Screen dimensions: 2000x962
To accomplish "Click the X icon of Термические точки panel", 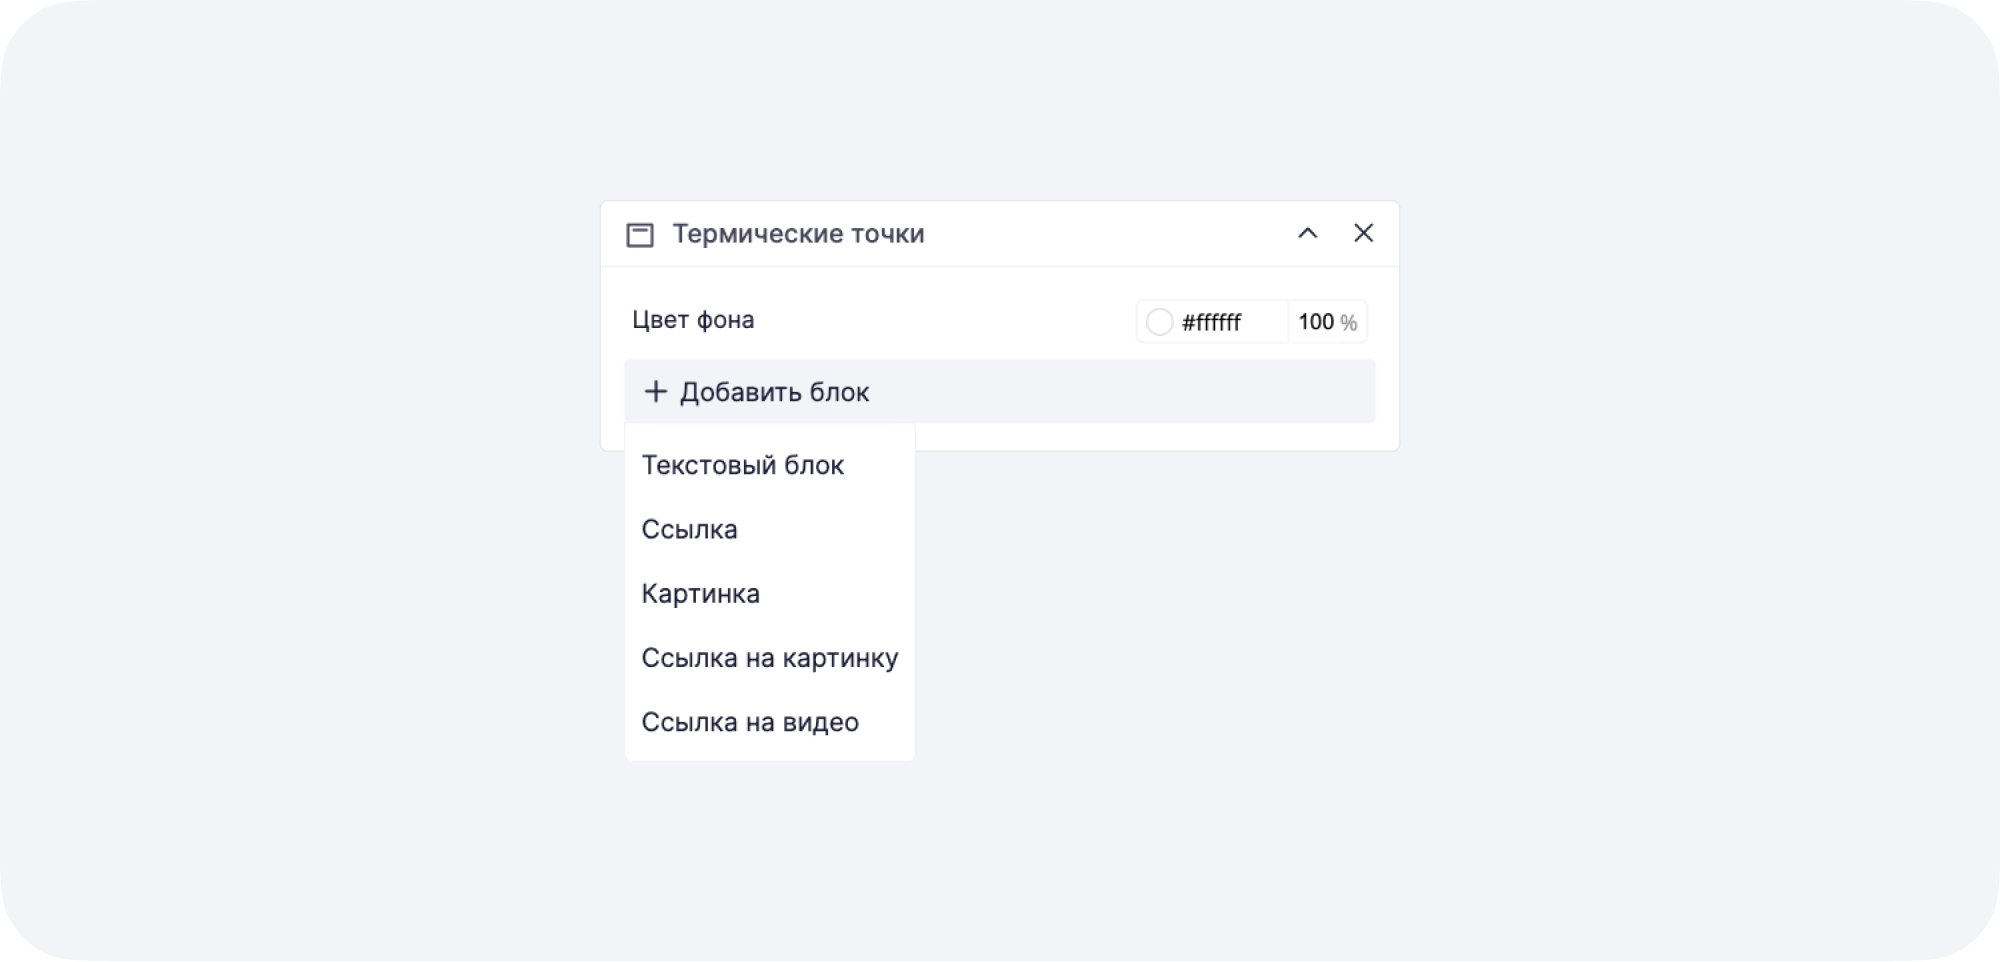I will coord(1365,232).
